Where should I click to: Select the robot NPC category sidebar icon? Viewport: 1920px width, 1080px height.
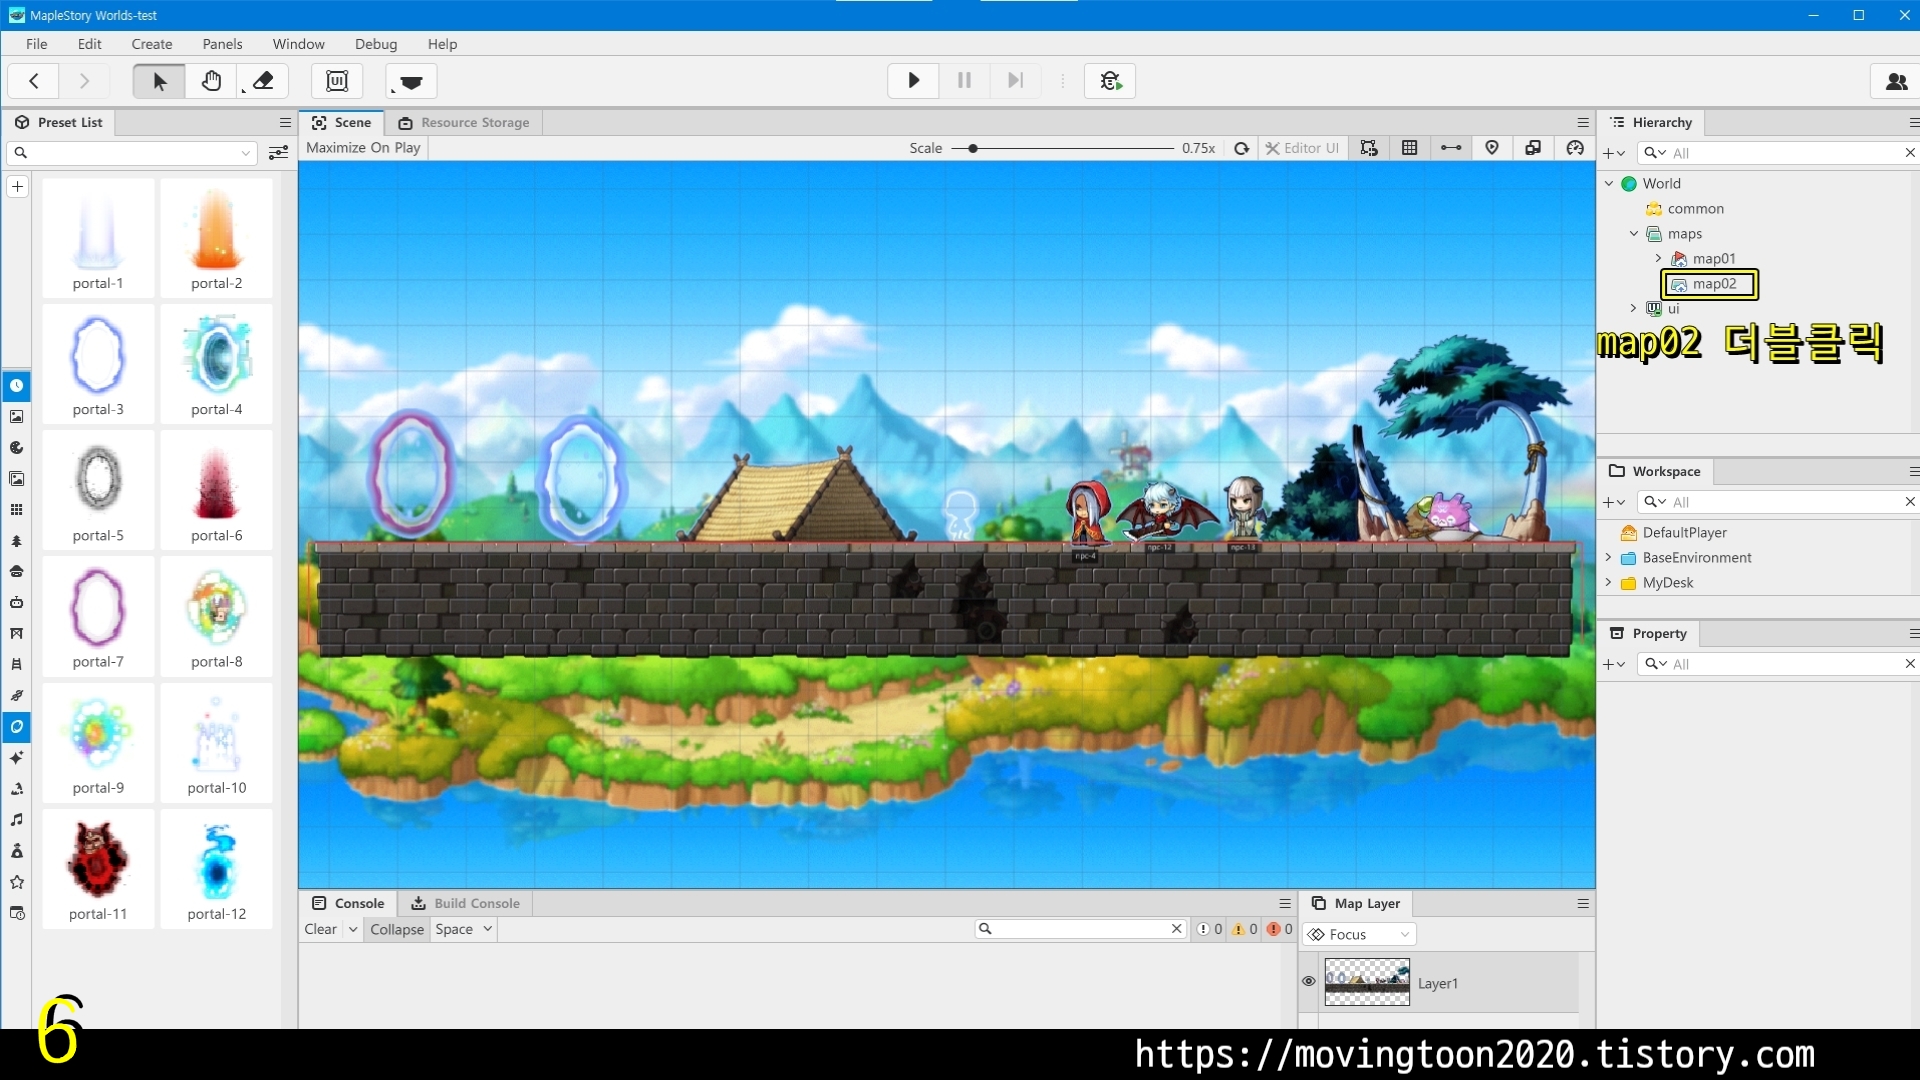17,603
